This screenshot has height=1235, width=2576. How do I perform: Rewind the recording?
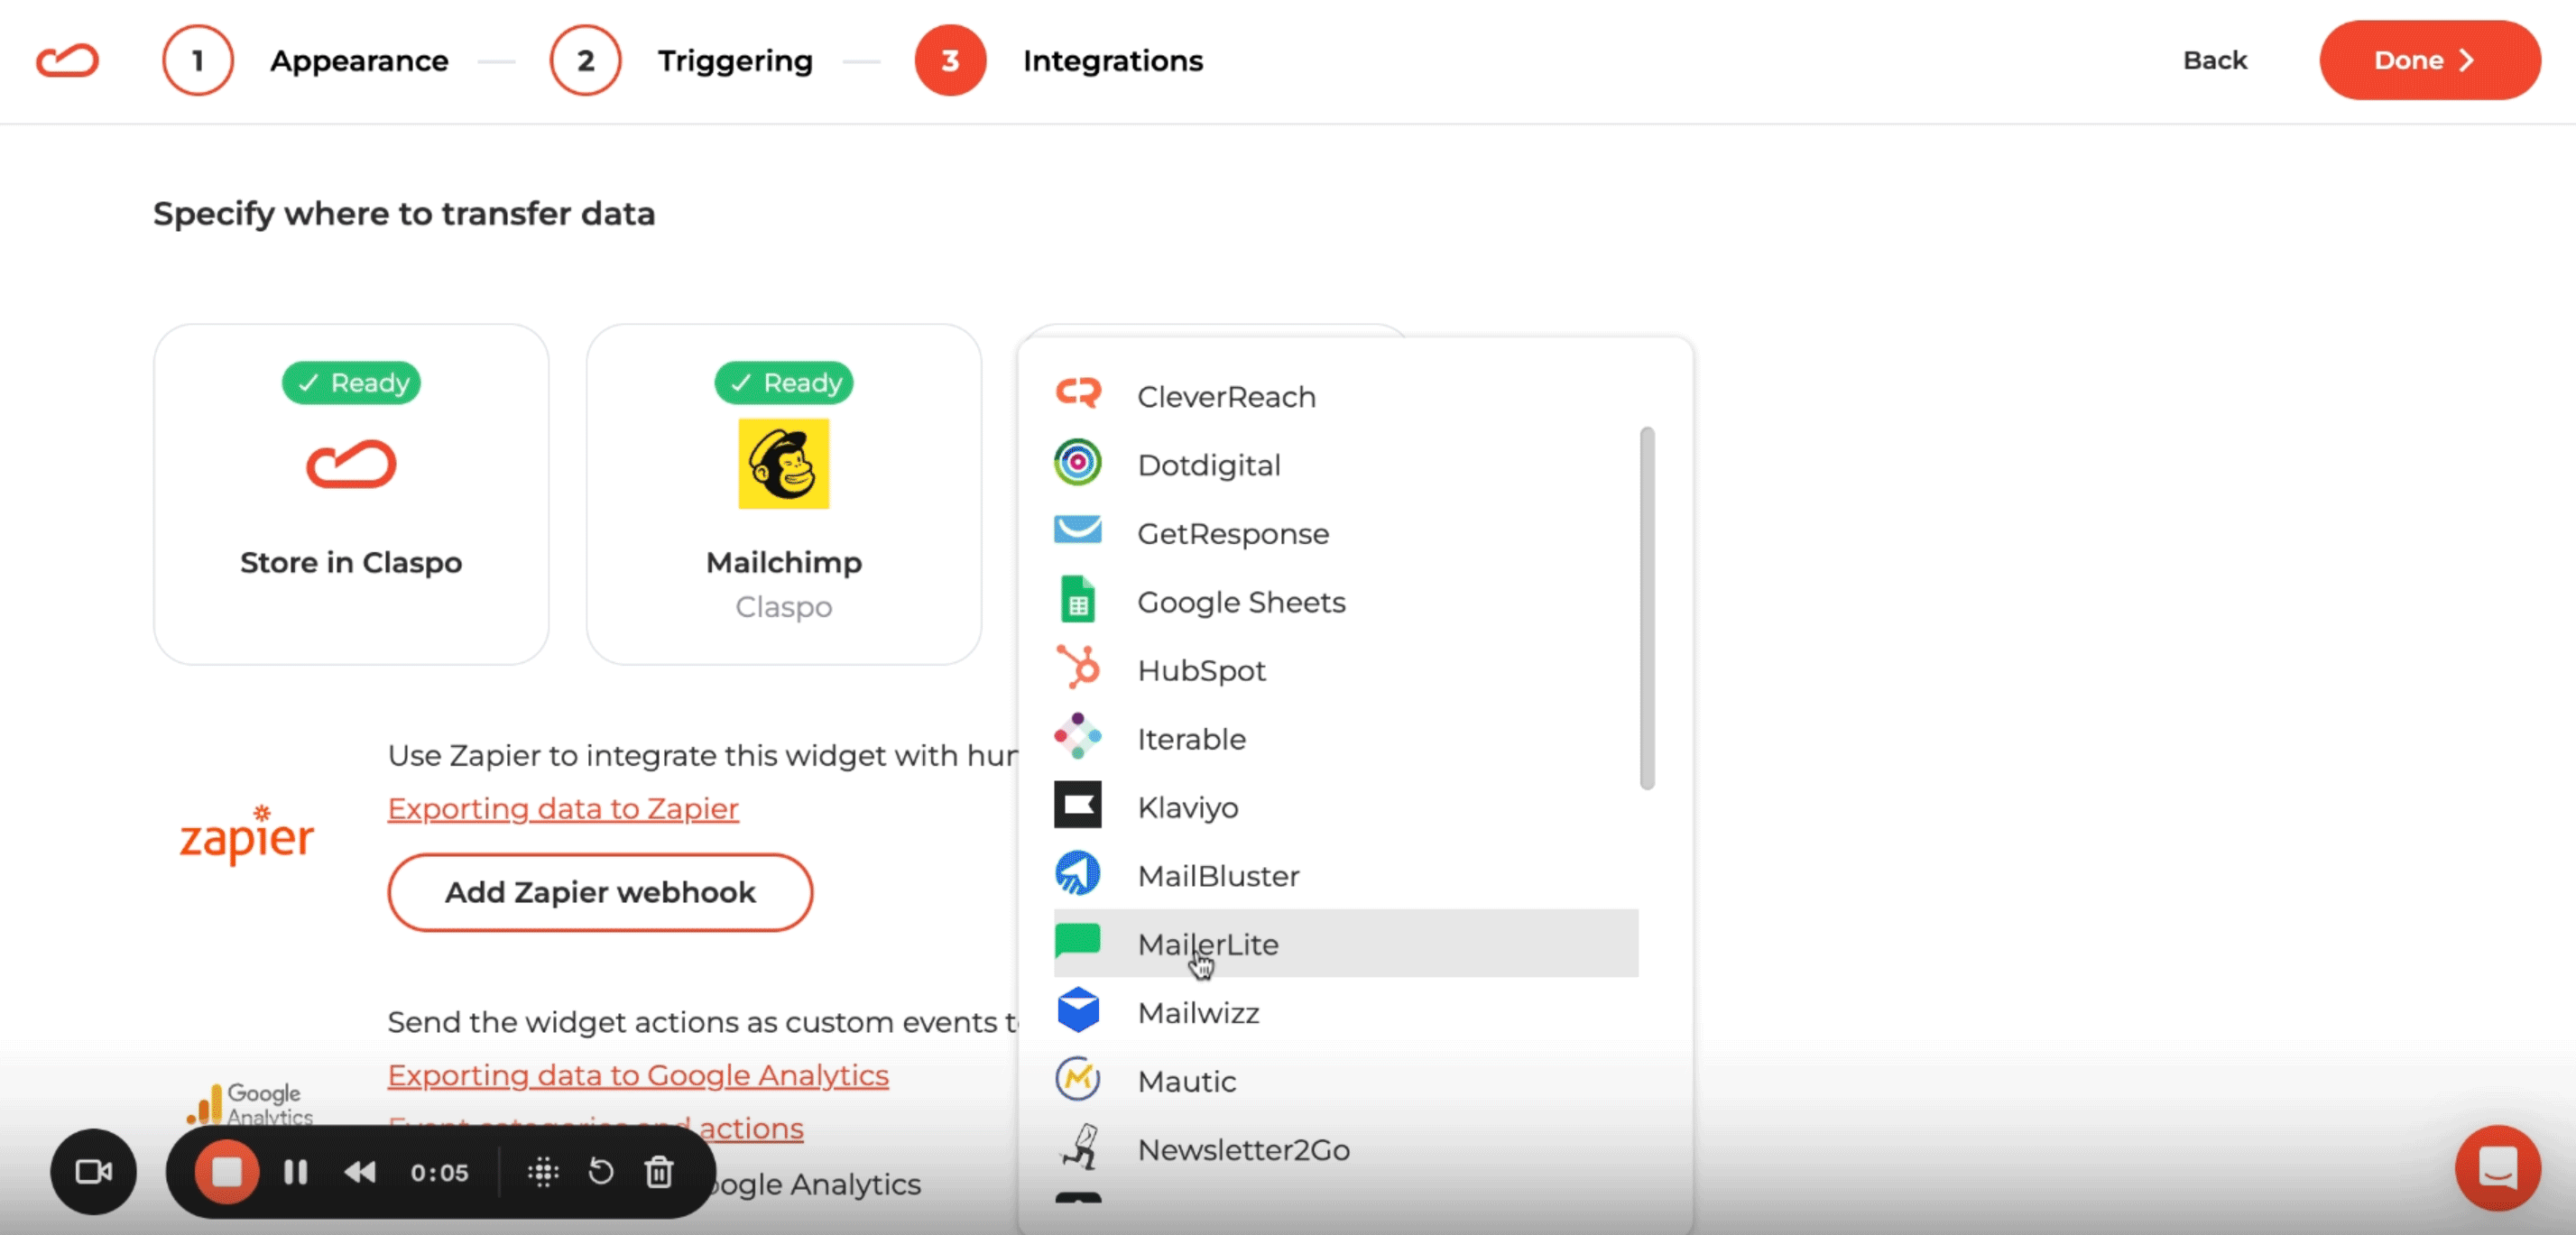[360, 1171]
